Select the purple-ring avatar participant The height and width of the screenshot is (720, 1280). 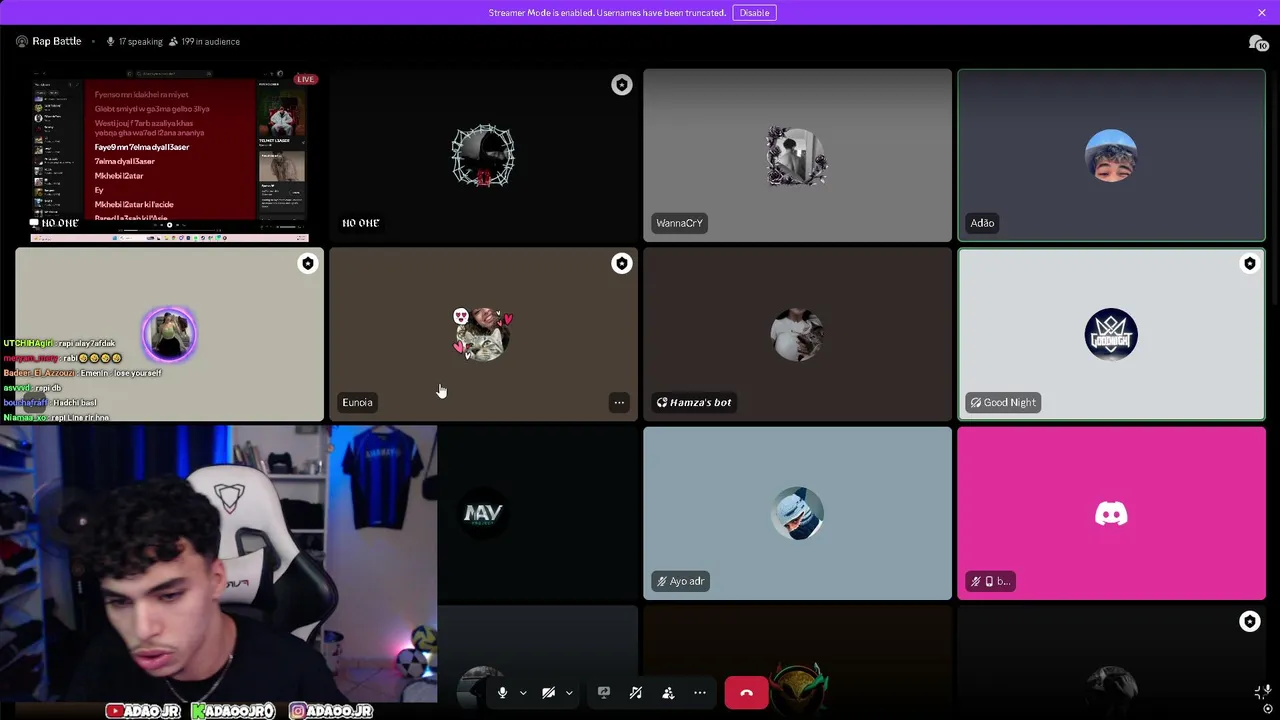[169, 334]
